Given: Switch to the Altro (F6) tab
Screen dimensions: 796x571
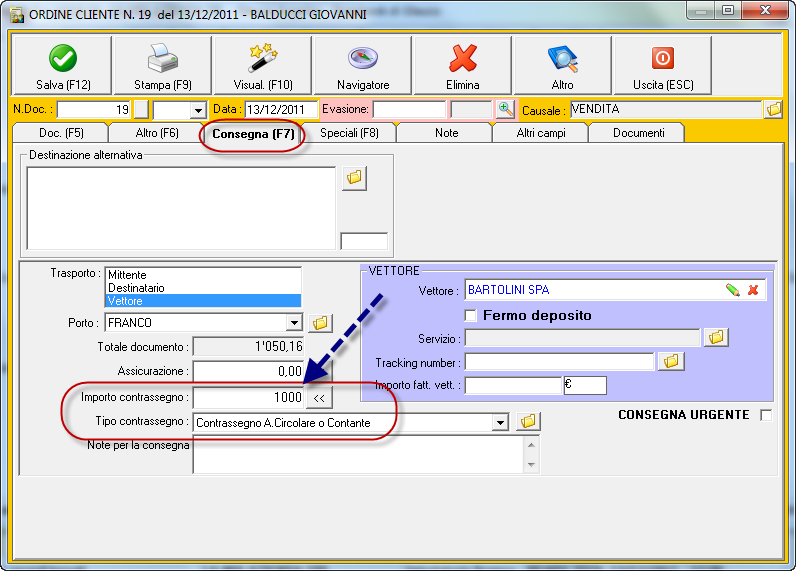Looking at the screenshot, I should coord(157,133).
